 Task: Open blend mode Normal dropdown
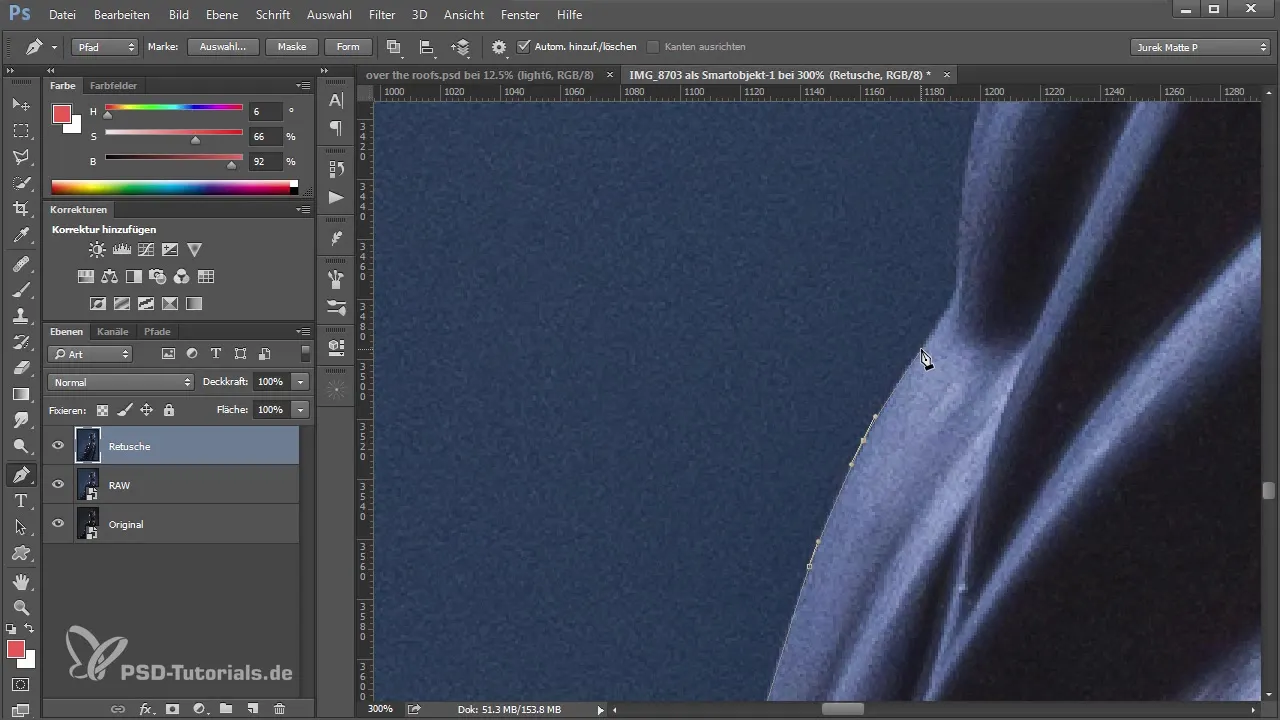pyautogui.click(x=120, y=382)
